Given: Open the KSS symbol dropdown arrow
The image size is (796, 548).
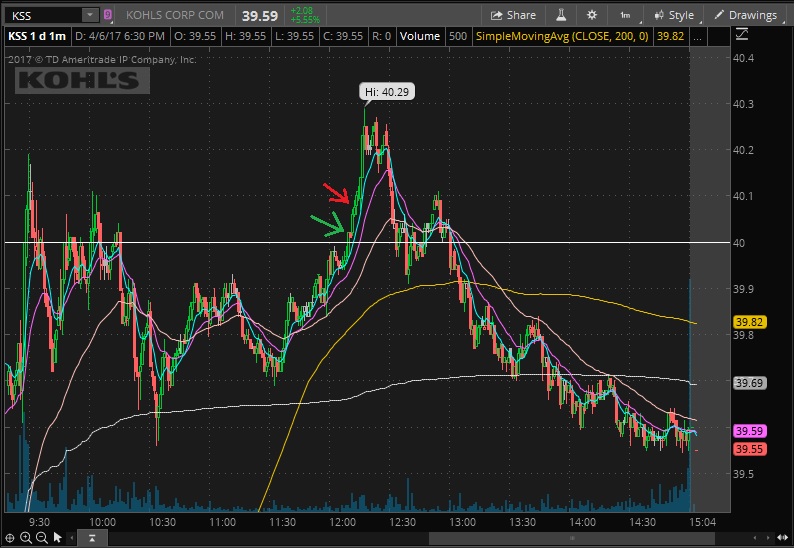Looking at the screenshot, I should click(90, 15).
